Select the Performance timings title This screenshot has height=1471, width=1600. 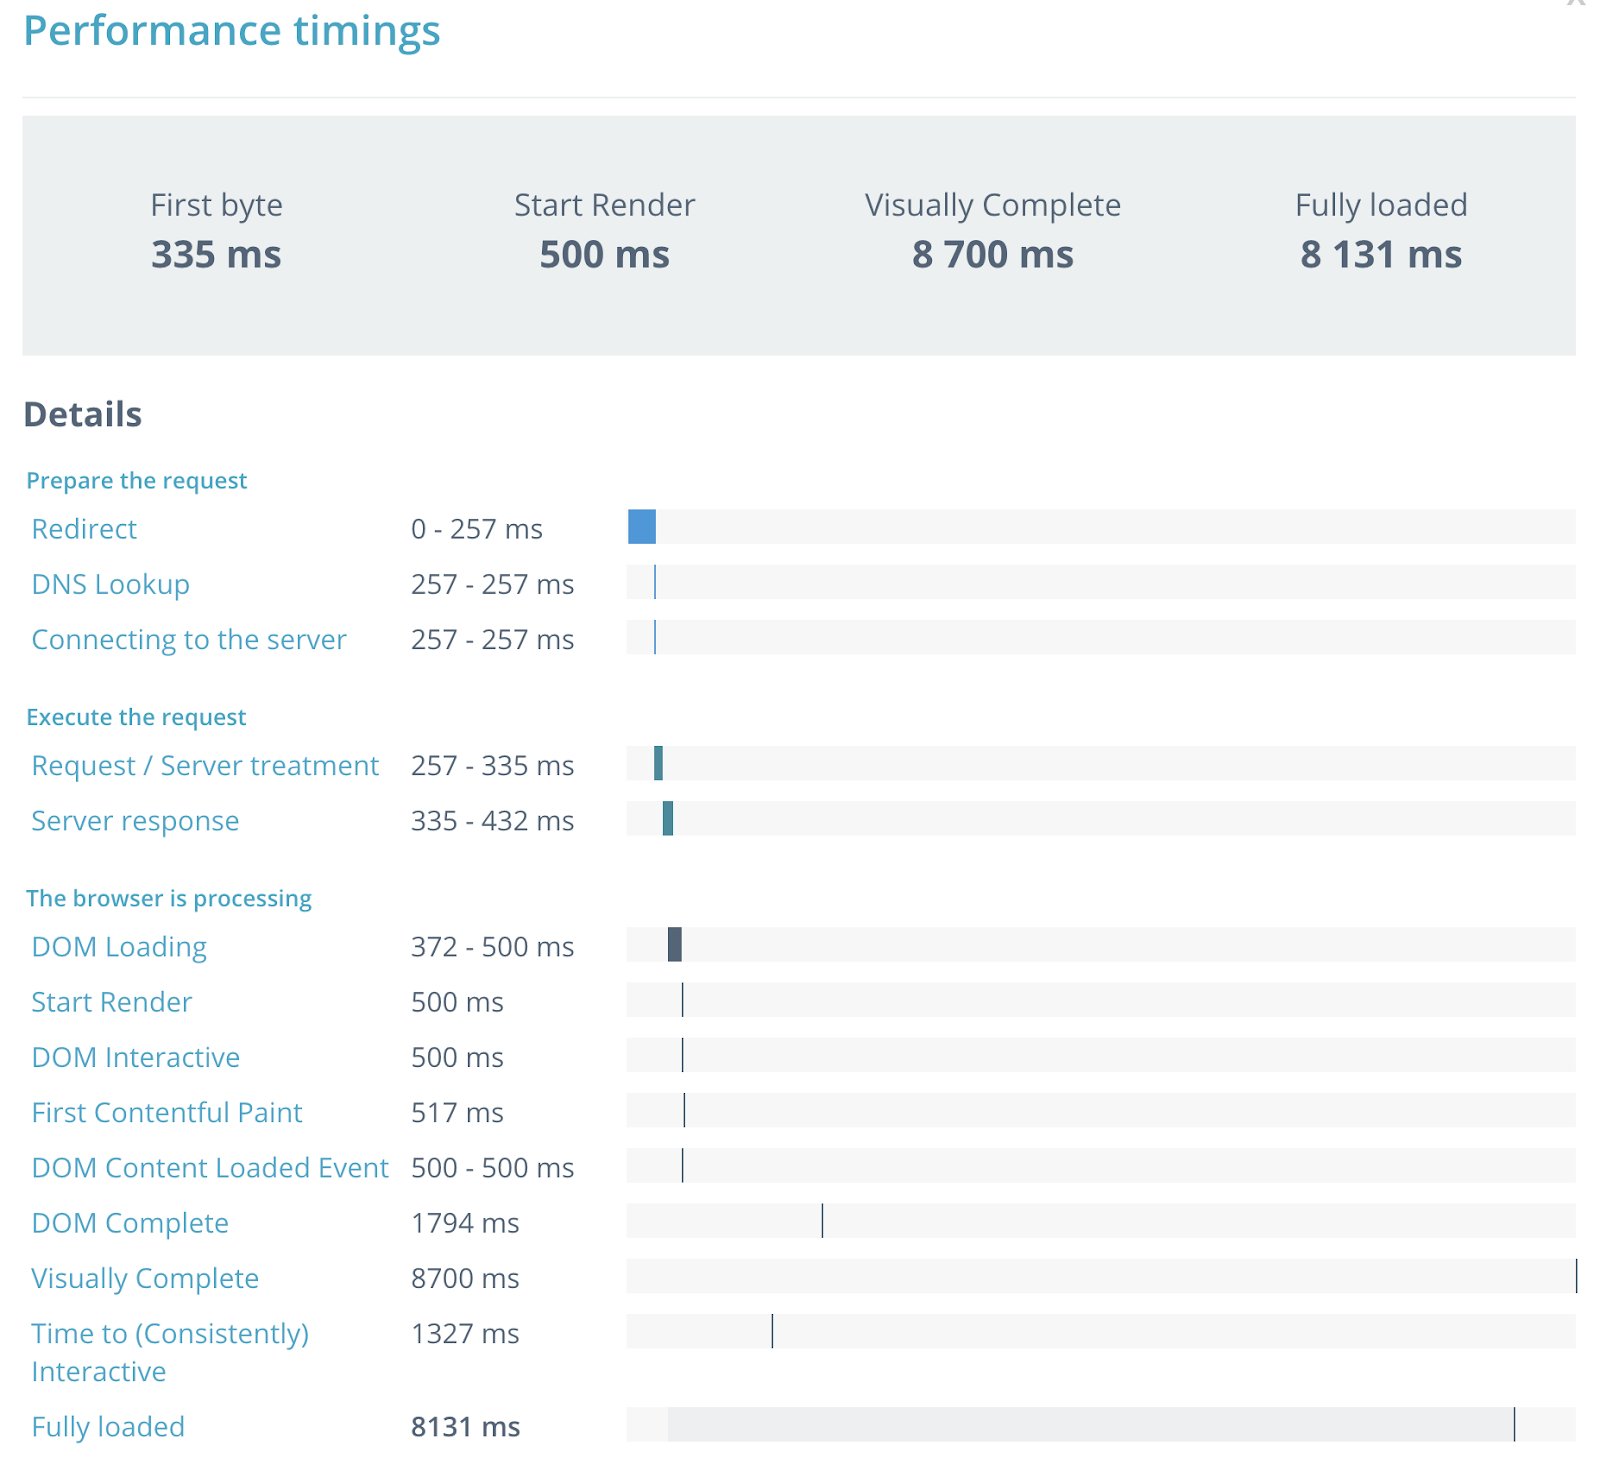(232, 31)
